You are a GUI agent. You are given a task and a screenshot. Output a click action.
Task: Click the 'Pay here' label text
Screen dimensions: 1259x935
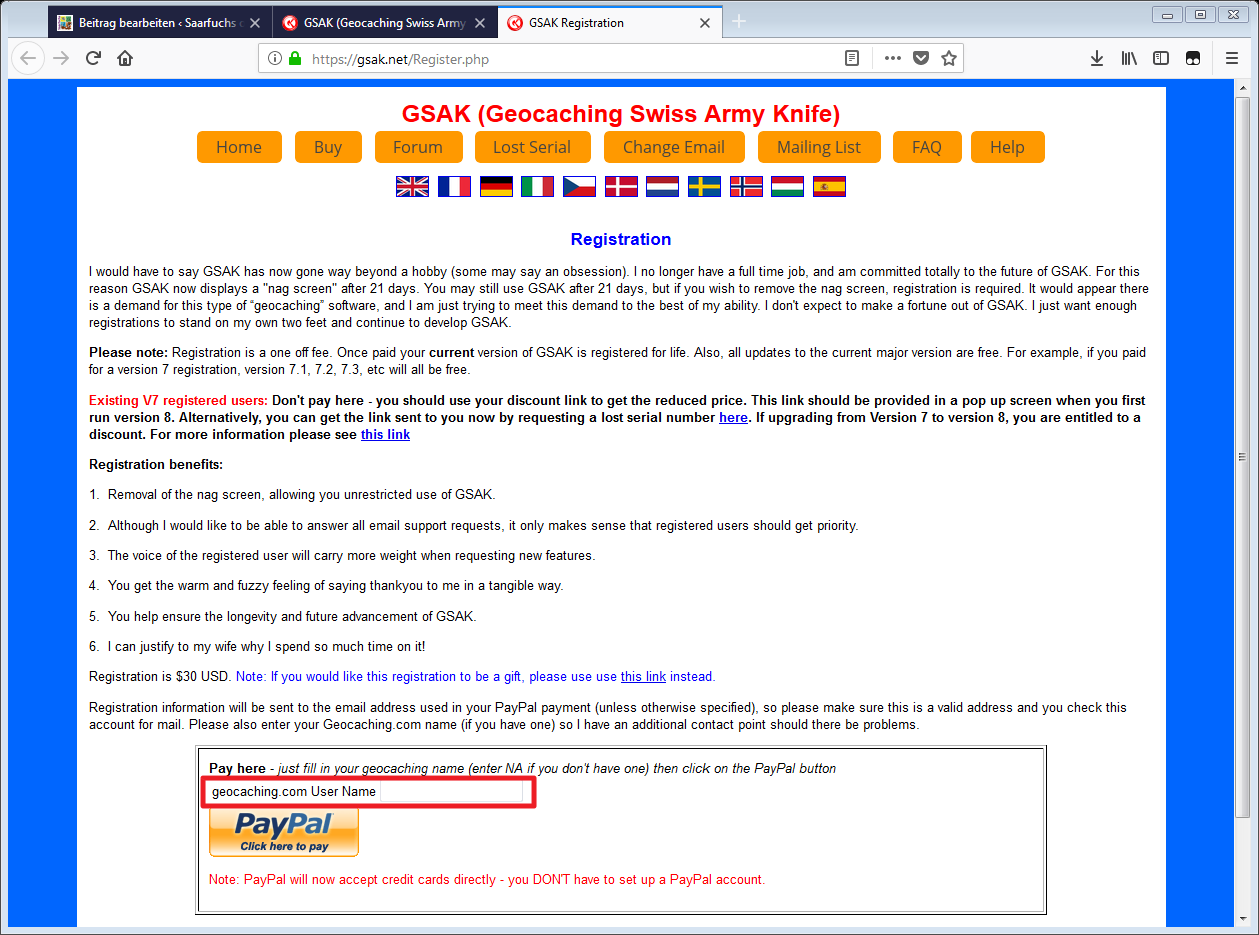(x=237, y=768)
